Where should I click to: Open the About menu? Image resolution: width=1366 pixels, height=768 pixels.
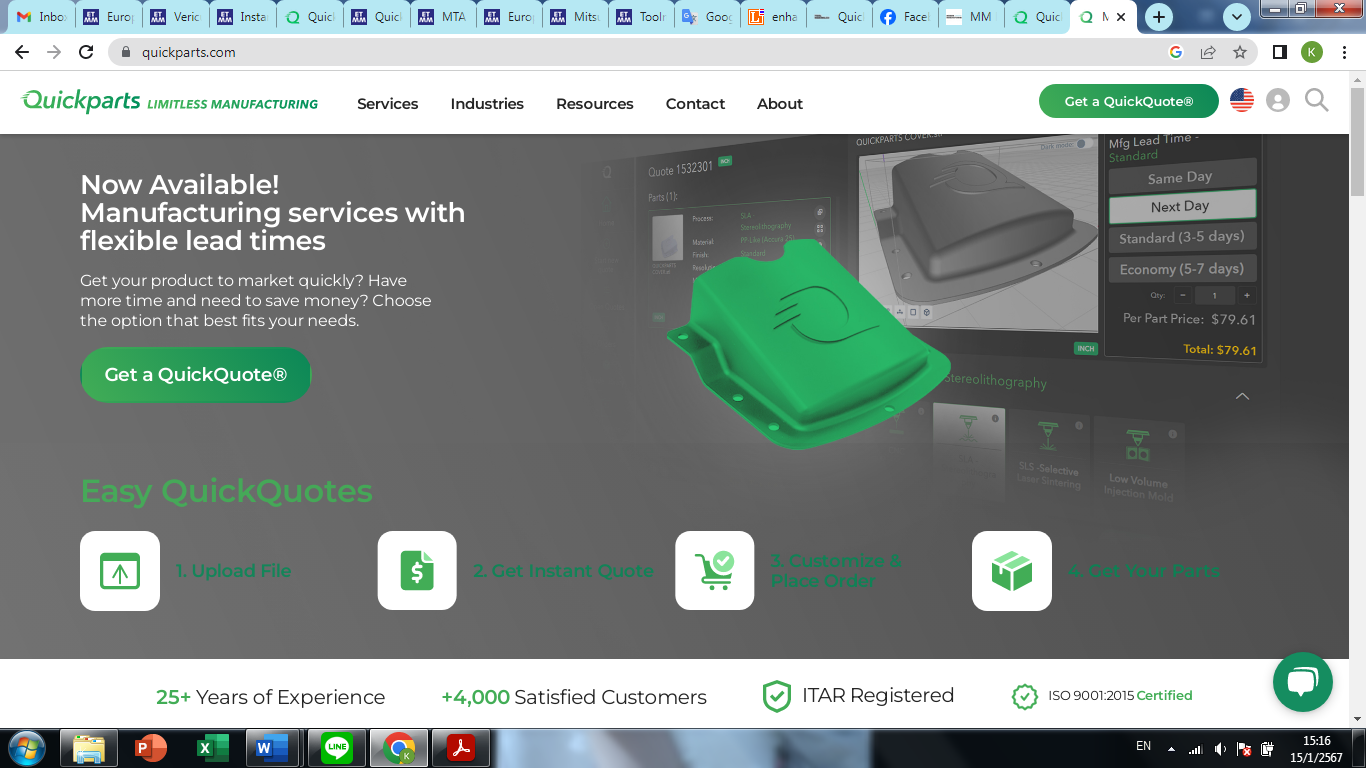(x=780, y=104)
